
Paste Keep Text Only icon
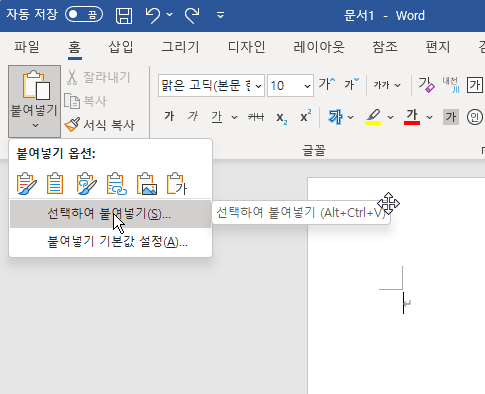tap(176, 183)
